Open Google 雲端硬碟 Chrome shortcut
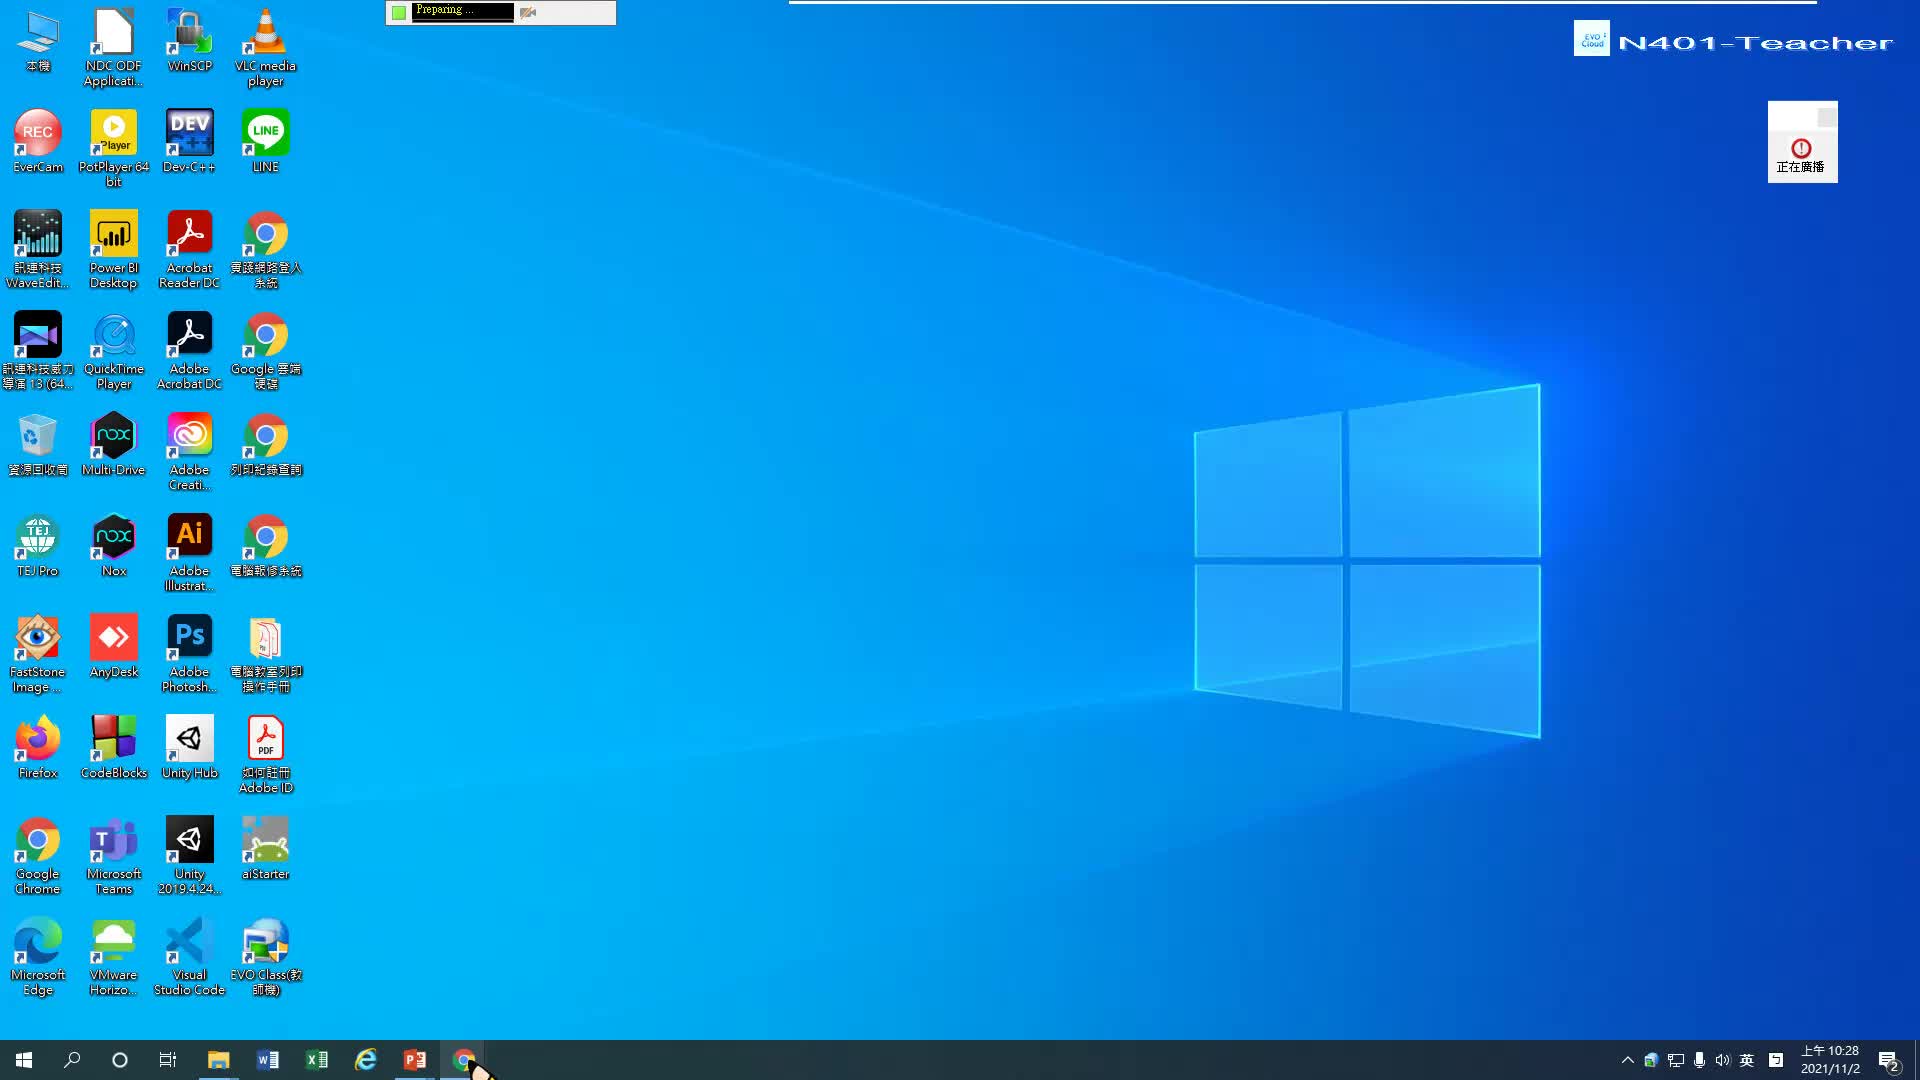Image resolution: width=1920 pixels, height=1080 pixels. (265, 351)
